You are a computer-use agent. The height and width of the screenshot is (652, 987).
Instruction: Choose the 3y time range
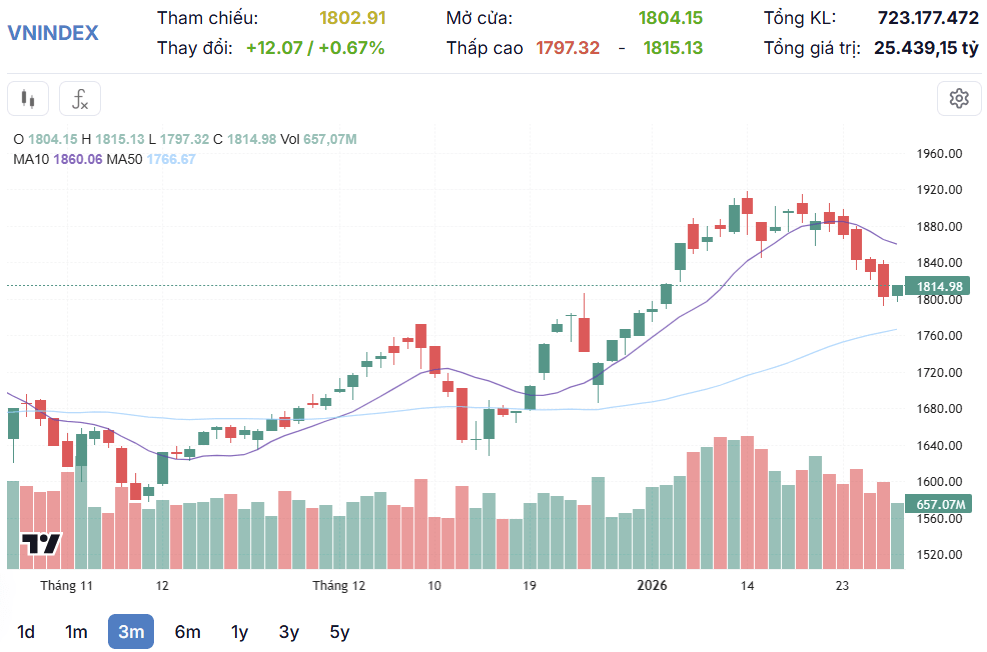[289, 631]
